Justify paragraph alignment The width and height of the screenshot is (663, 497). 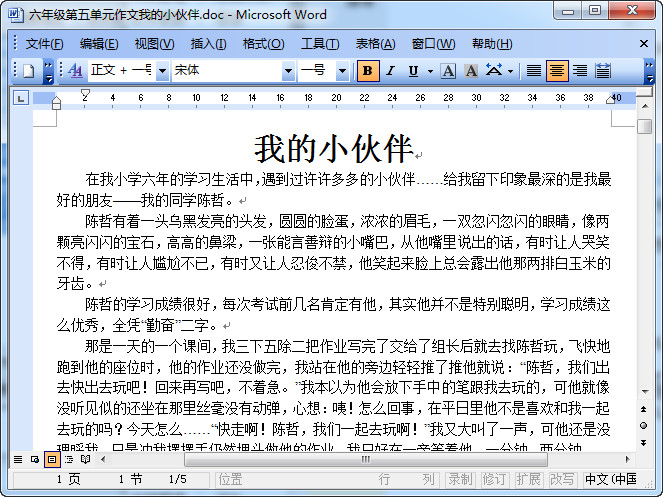click(x=534, y=71)
